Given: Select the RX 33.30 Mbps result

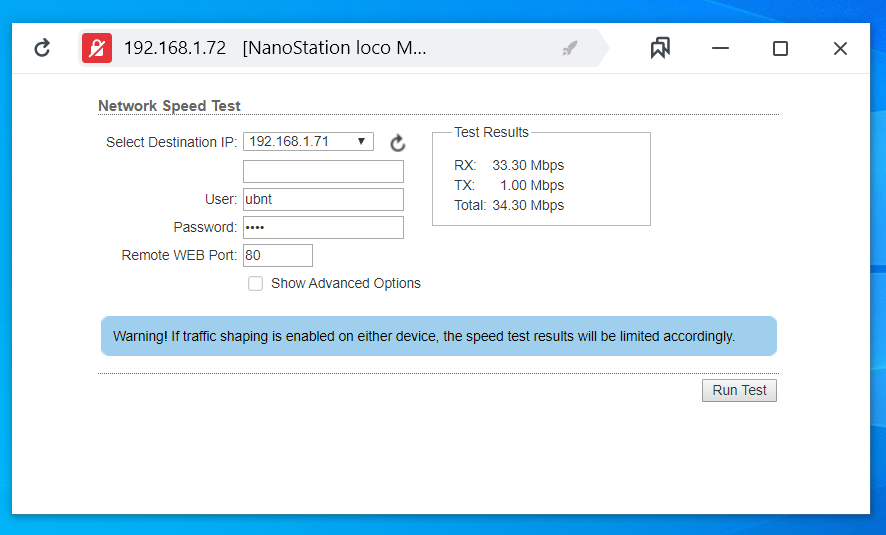Looking at the screenshot, I should click(x=509, y=165).
